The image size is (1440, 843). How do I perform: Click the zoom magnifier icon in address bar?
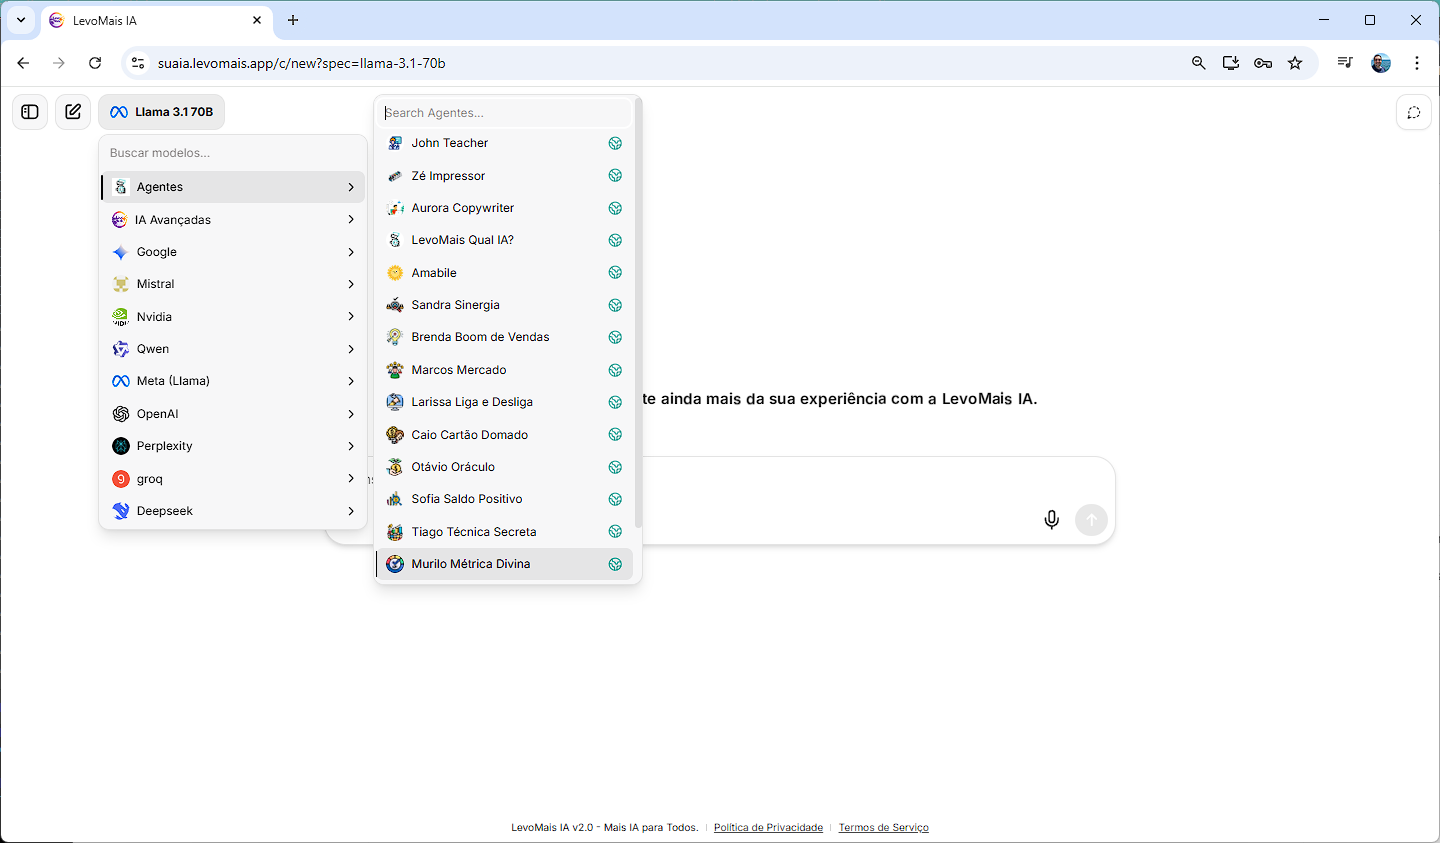1198,63
